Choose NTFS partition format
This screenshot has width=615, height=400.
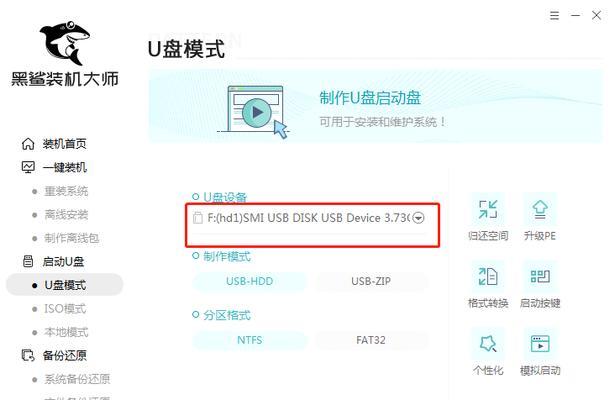click(x=249, y=340)
